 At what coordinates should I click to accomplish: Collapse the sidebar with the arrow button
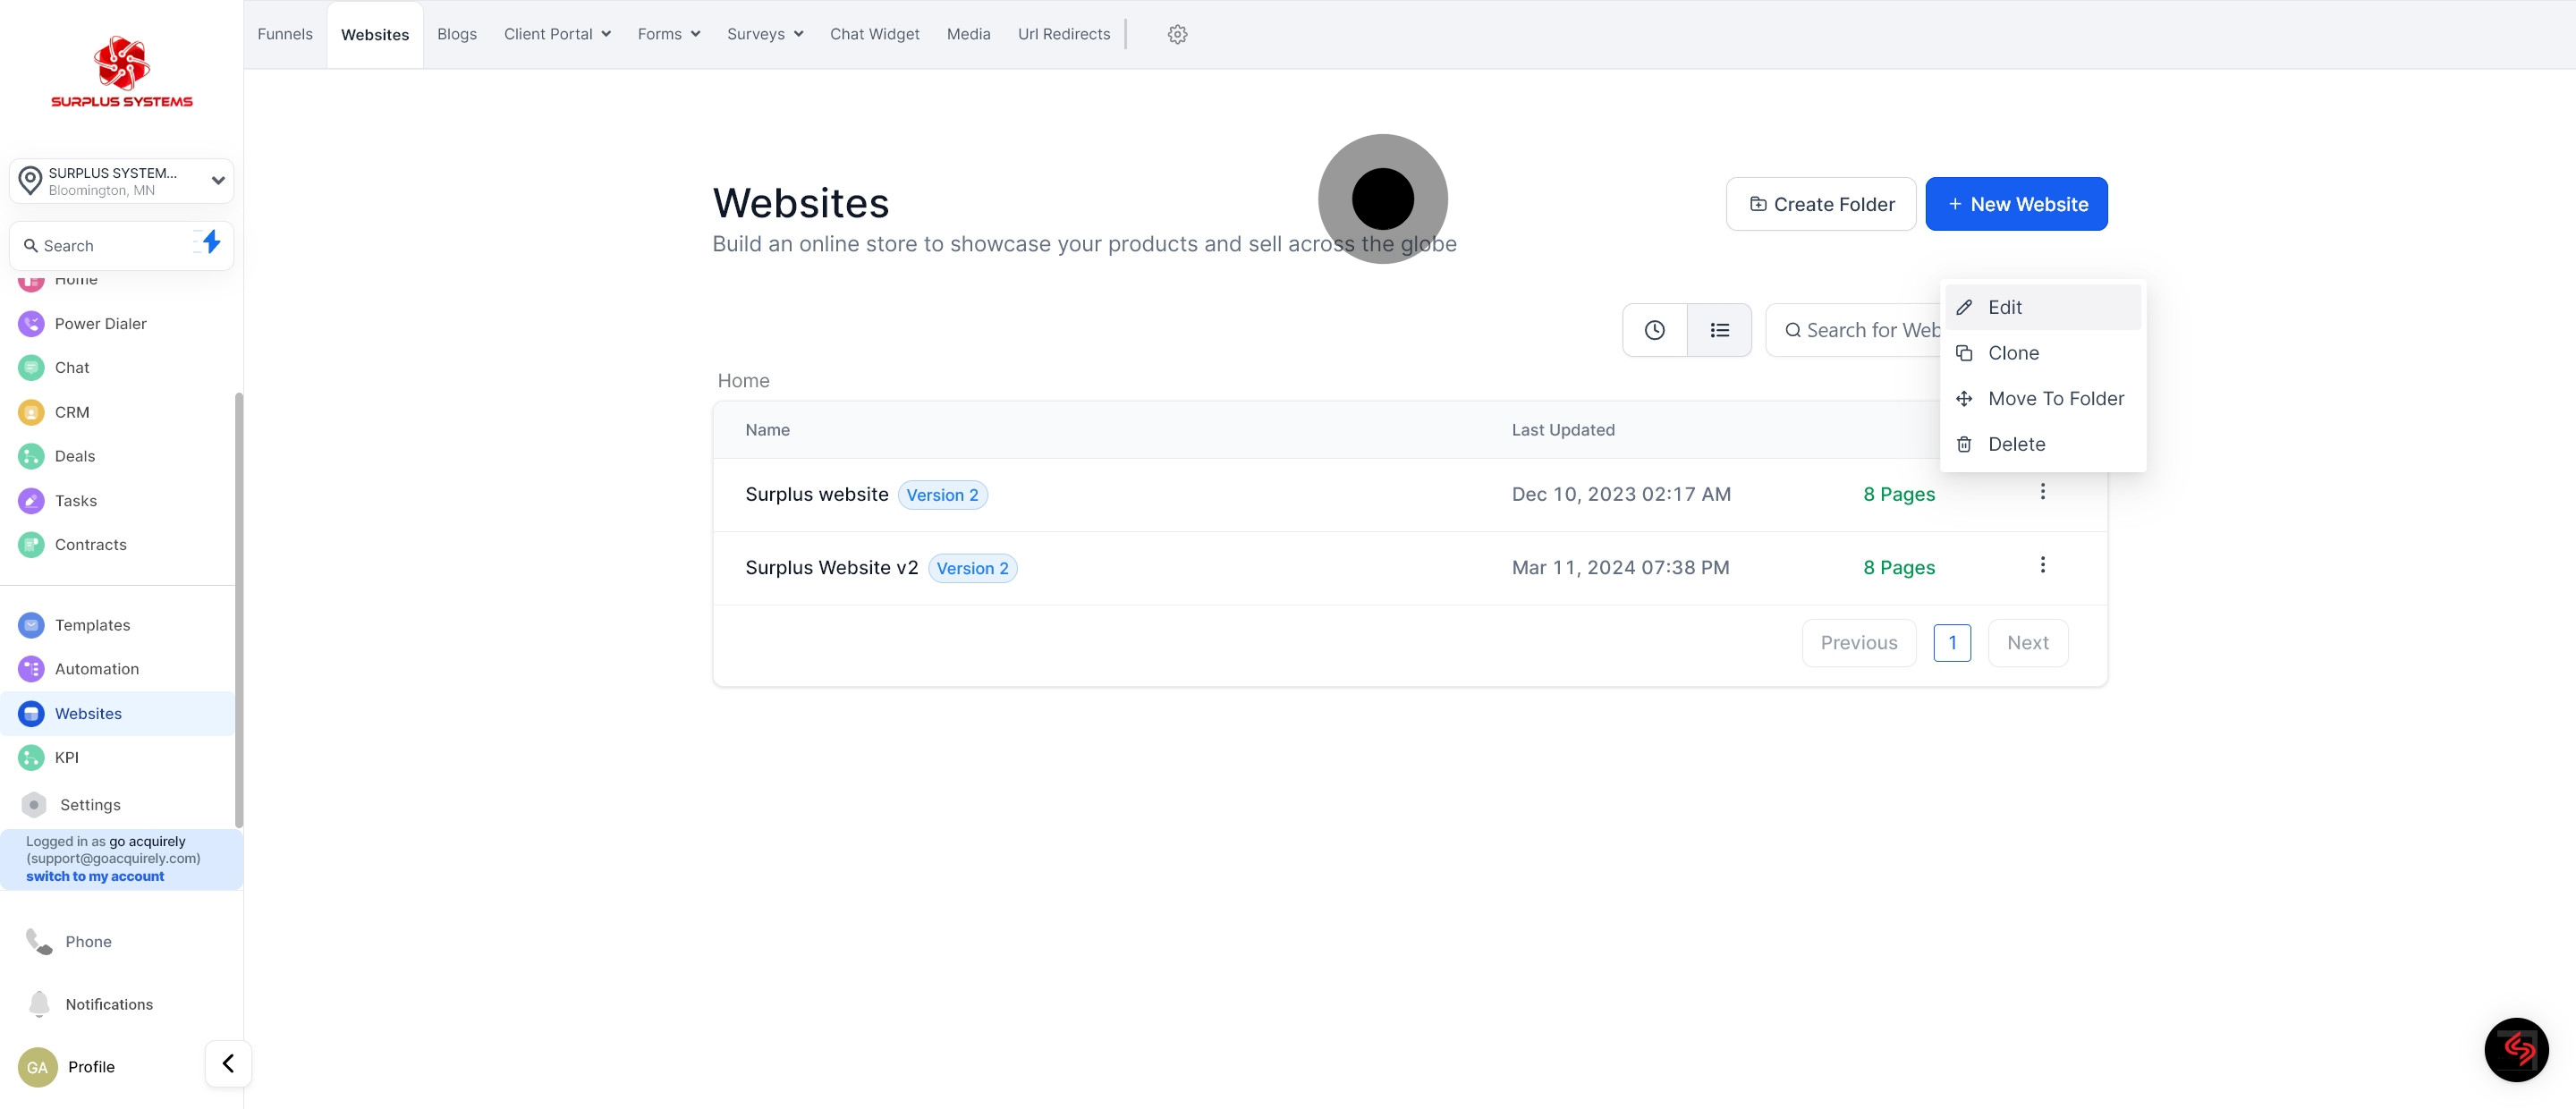click(x=228, y=1063)
